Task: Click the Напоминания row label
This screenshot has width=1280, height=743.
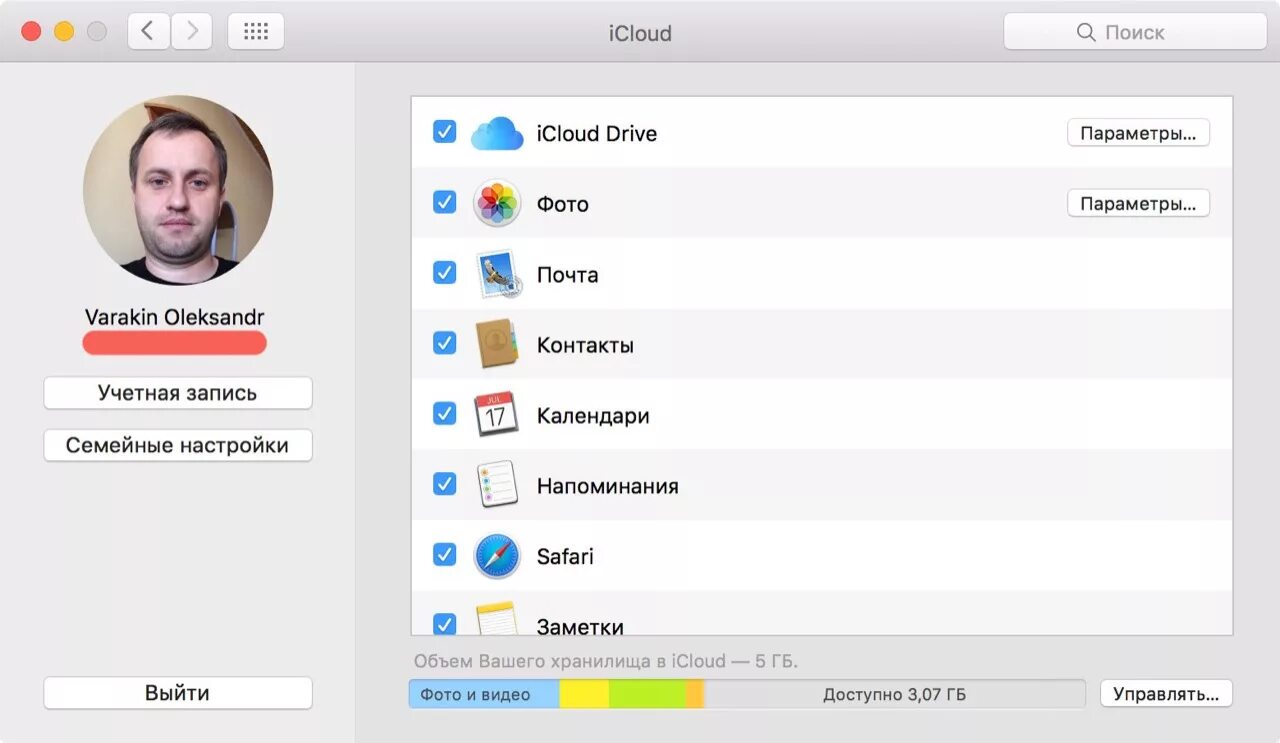Action: (x=608, y=486)
